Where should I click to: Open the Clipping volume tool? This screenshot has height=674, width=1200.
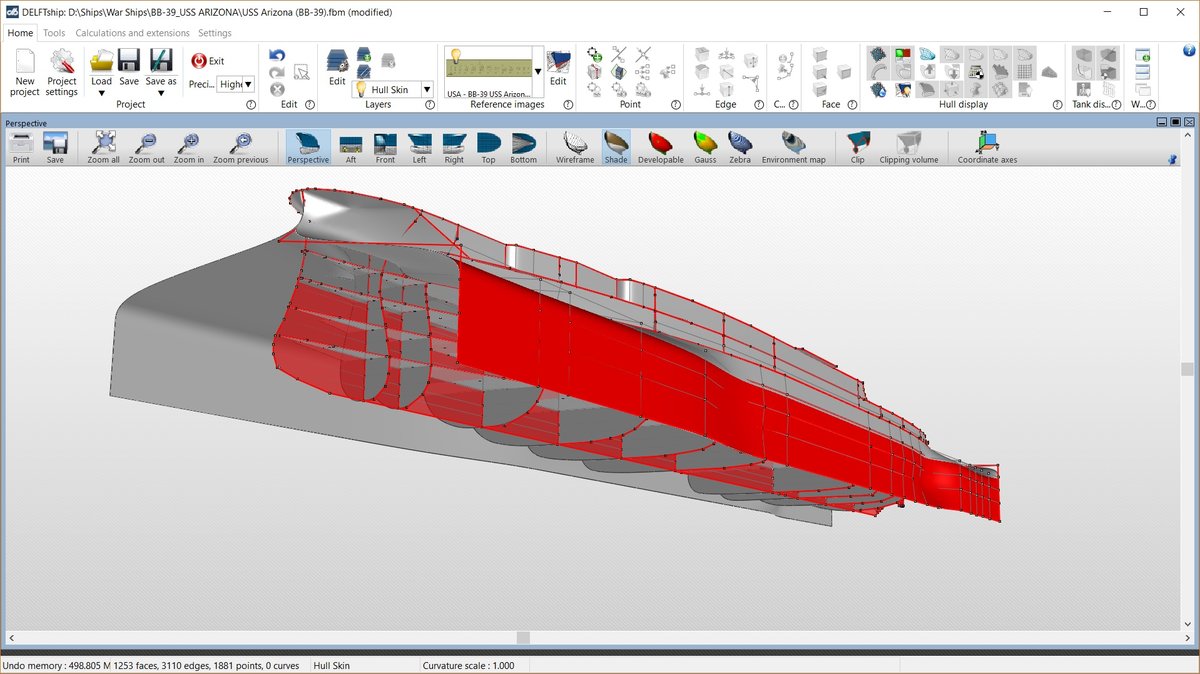pos(908,147)
